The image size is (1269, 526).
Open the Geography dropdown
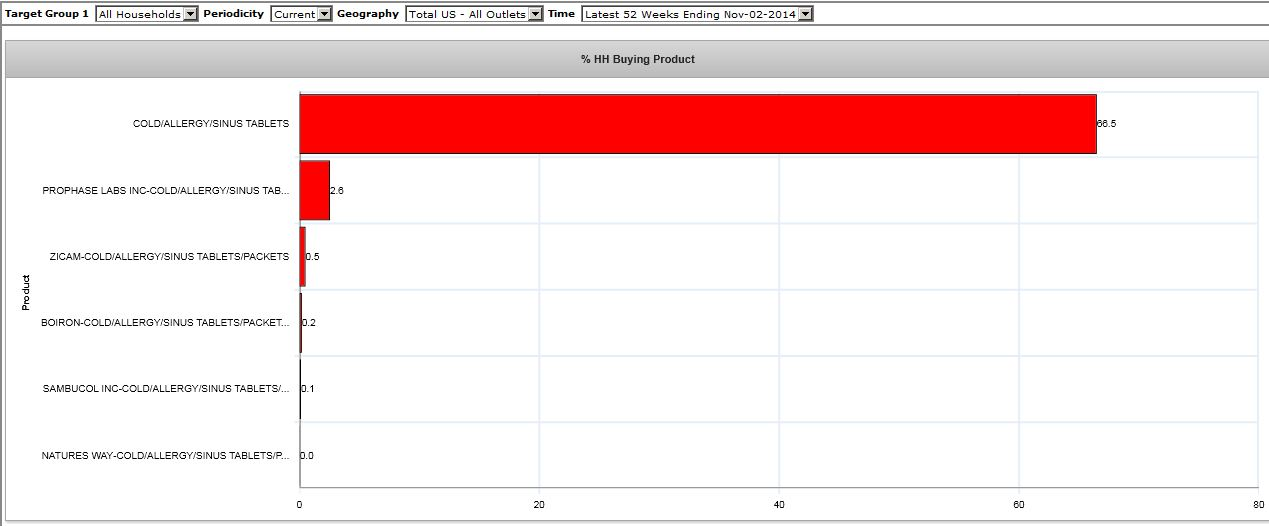pyautogui.click(x=474, y=14)
